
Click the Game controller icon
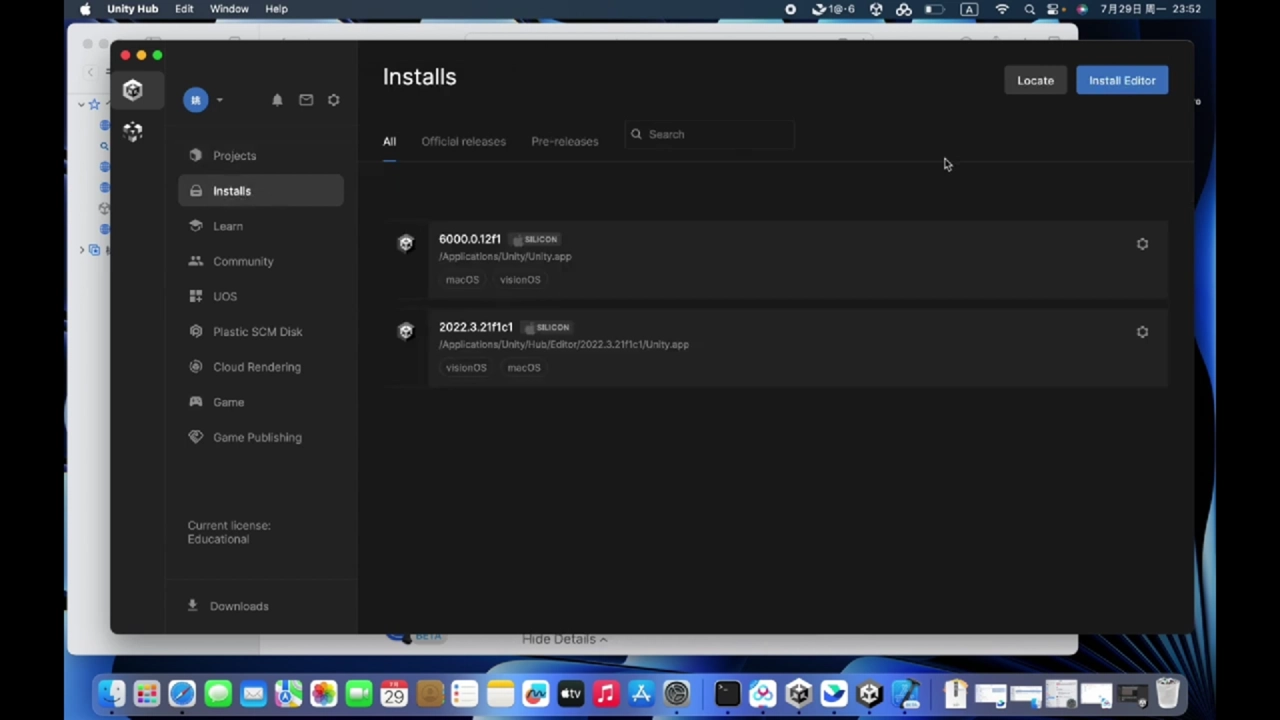(196, 402)
